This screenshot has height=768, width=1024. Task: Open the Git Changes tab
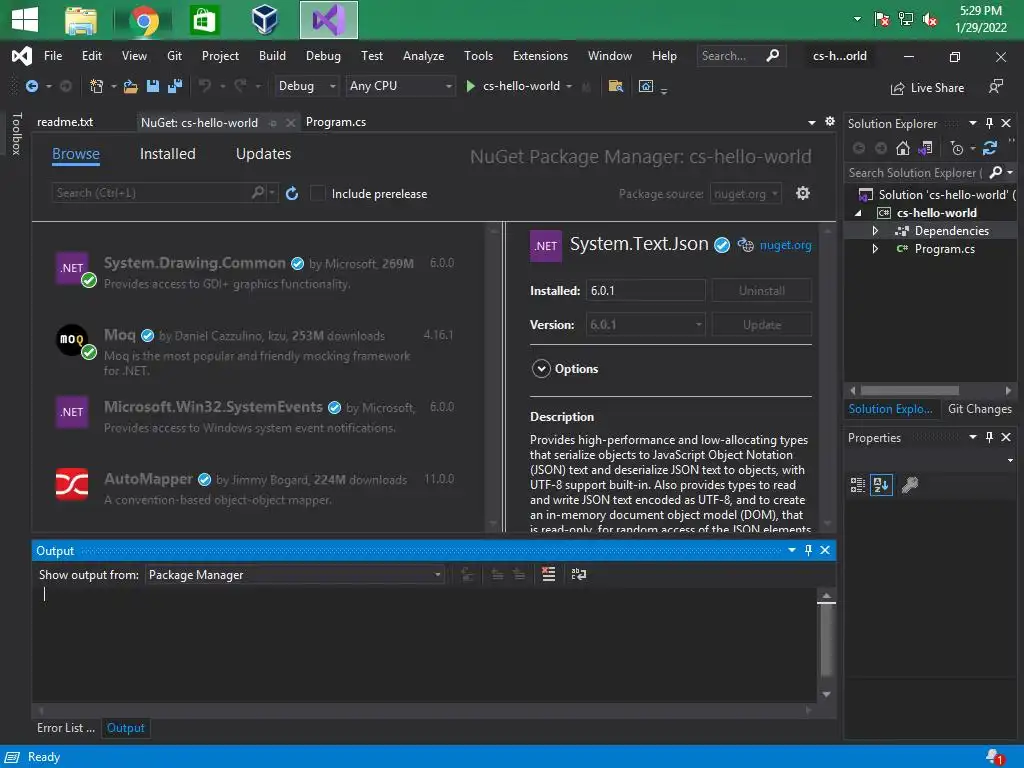tap(979, 409)
